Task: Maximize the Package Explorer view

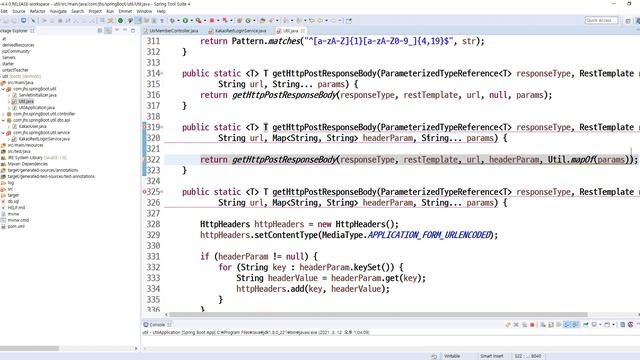Action: pyautogui.click(x=133, y=31)
